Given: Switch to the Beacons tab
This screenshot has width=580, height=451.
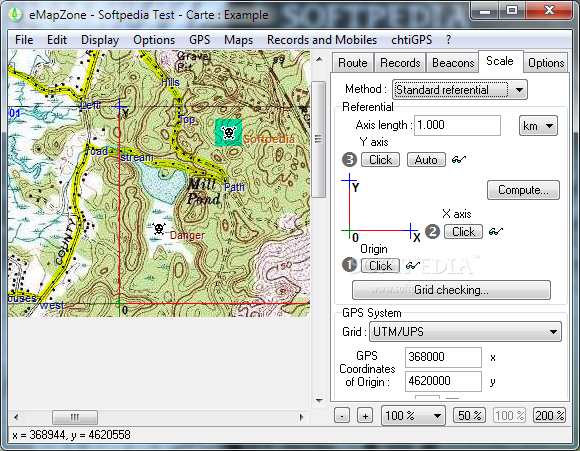Looking at the screenshot, I should [x=453, y=63].
